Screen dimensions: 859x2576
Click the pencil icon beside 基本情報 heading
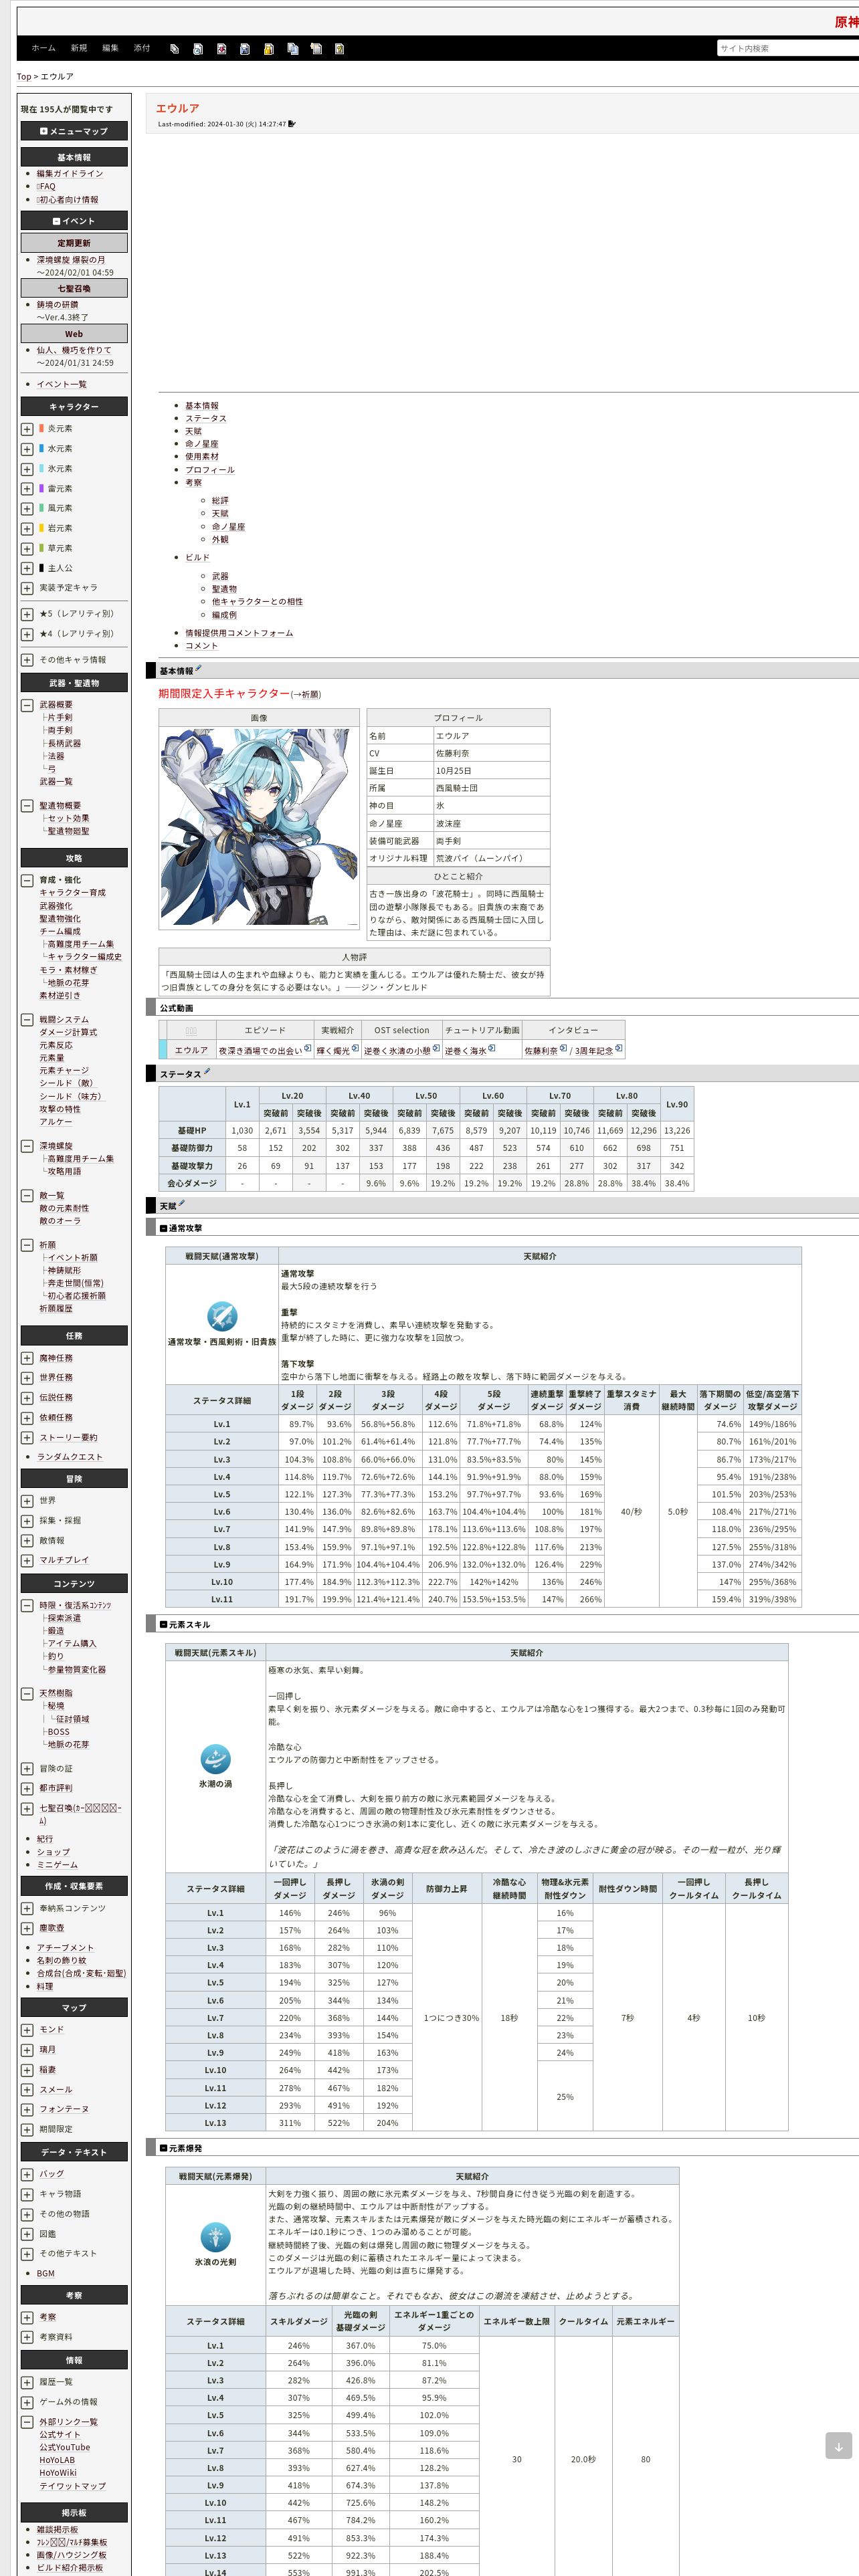point(198,669)
